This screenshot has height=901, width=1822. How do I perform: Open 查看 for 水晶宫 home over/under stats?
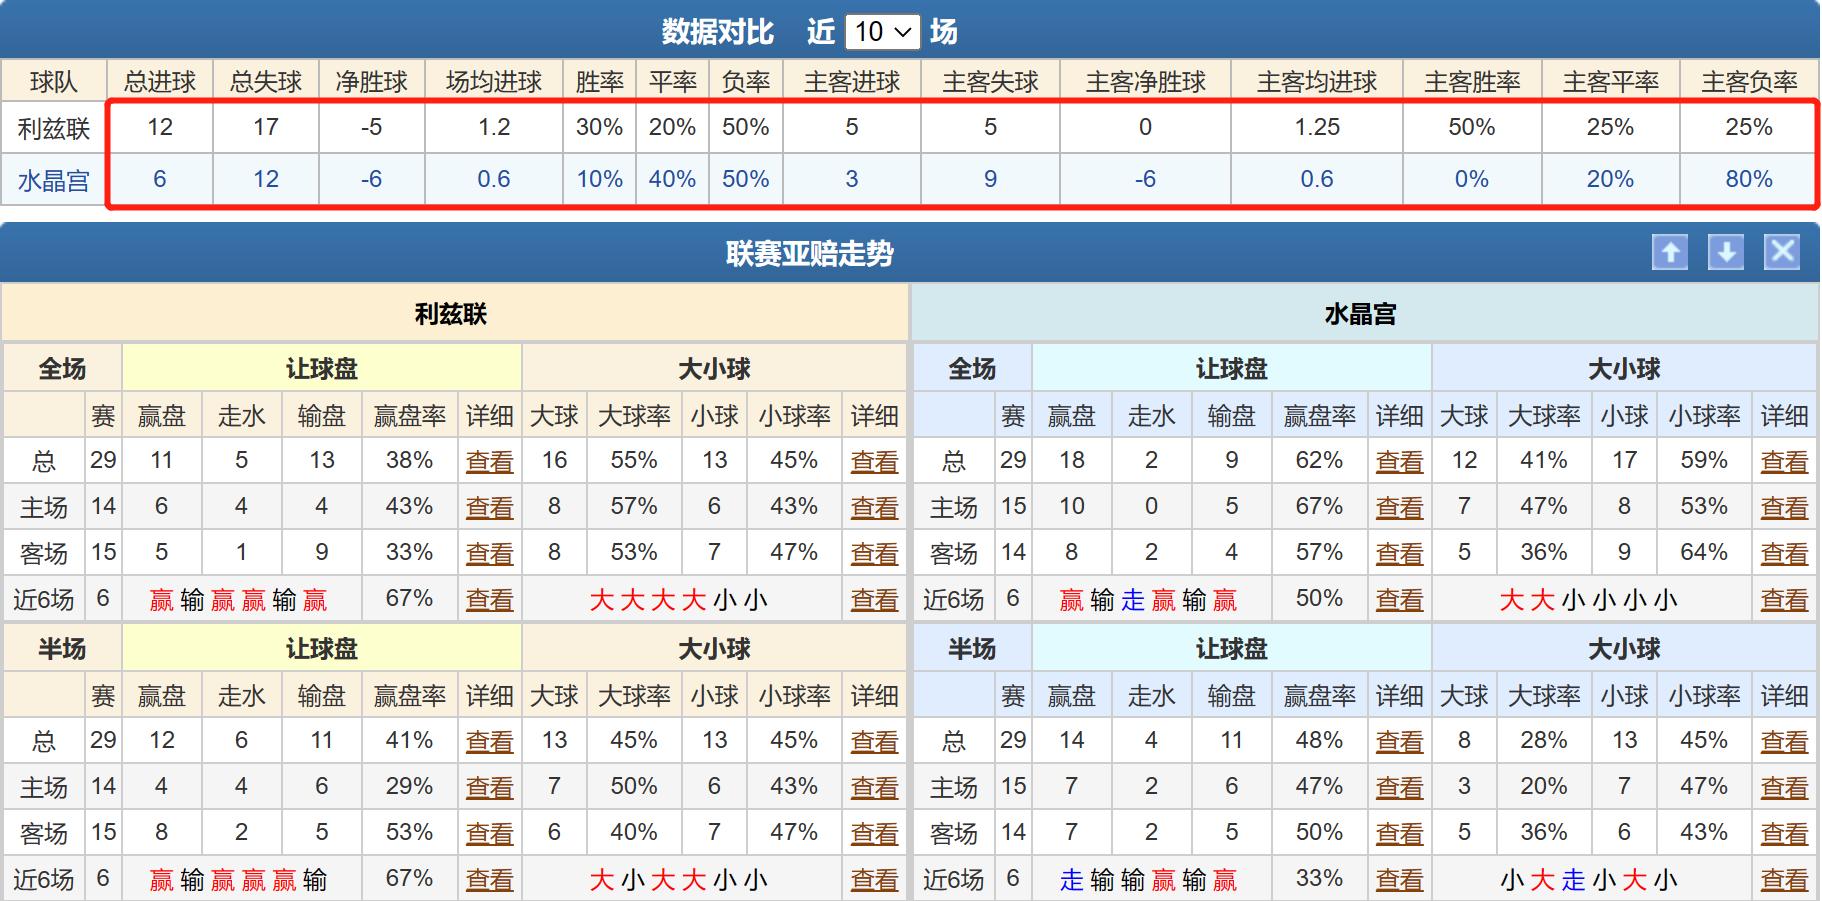pyautogui.click(x=1785, y=506)
